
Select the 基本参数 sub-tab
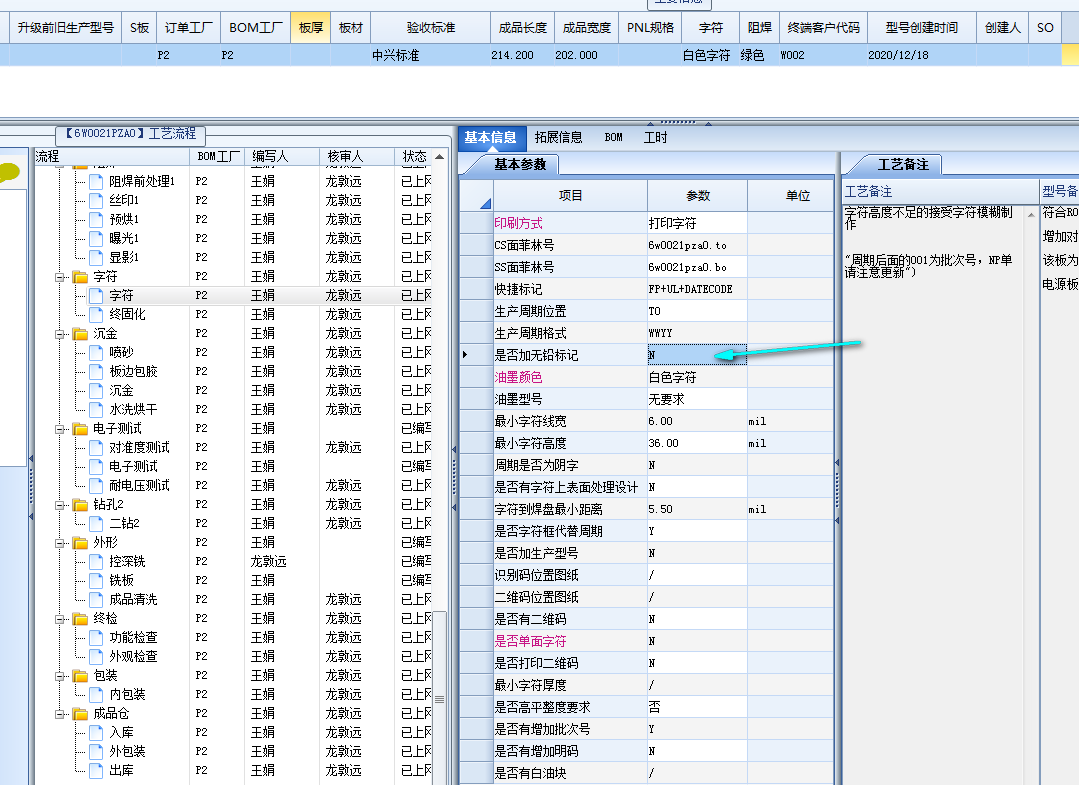click(520, 164)
